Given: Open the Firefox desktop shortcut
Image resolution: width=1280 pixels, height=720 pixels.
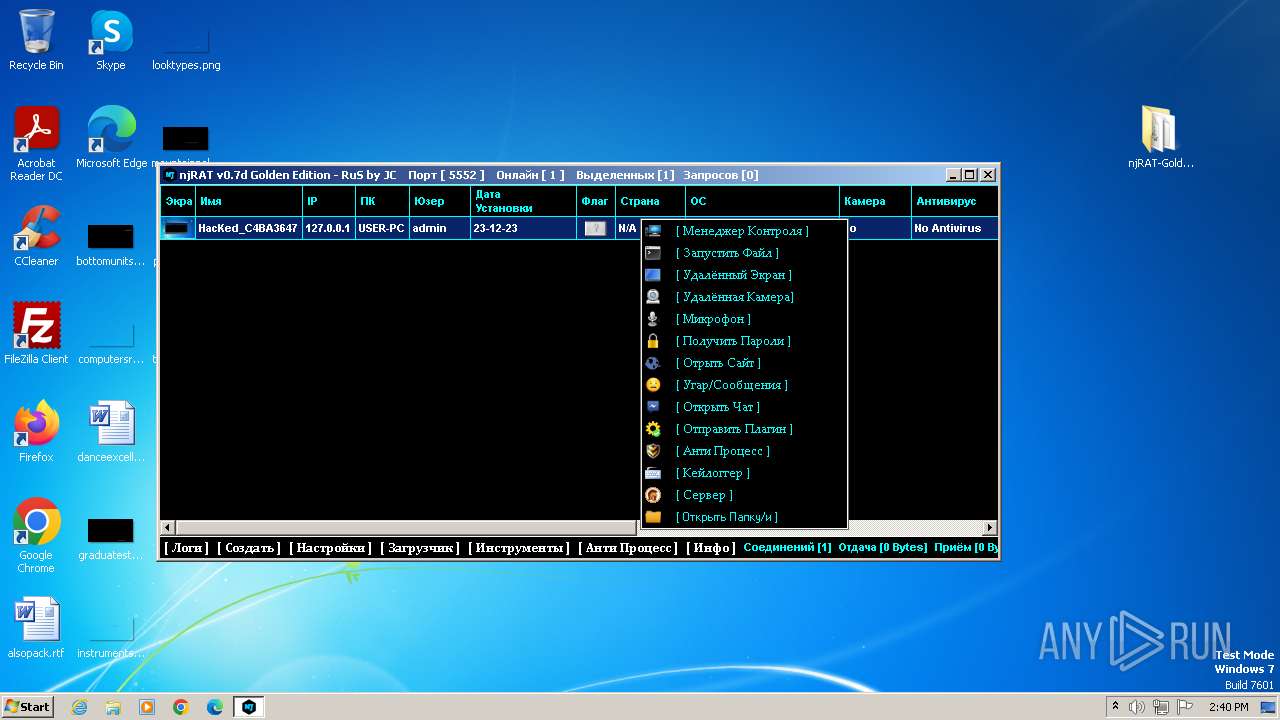Looking at the screenshot, I should coord(36,431).
